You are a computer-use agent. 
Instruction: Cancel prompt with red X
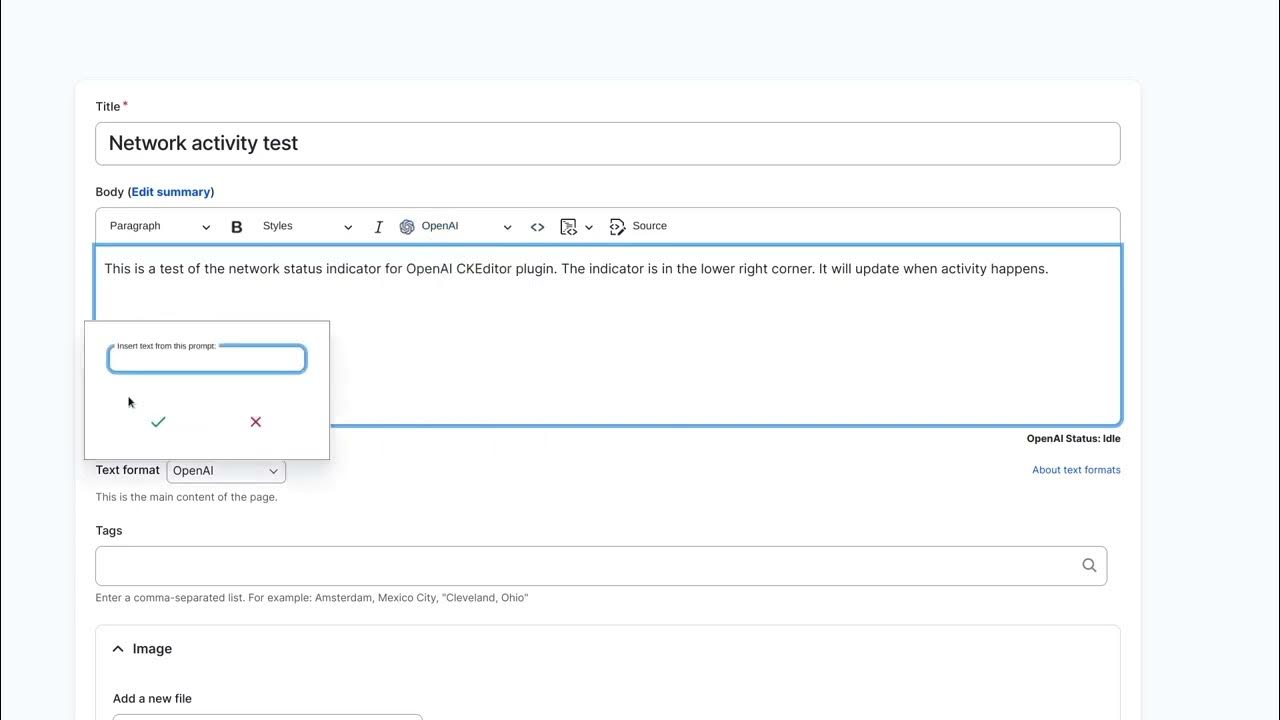[256, 422]
